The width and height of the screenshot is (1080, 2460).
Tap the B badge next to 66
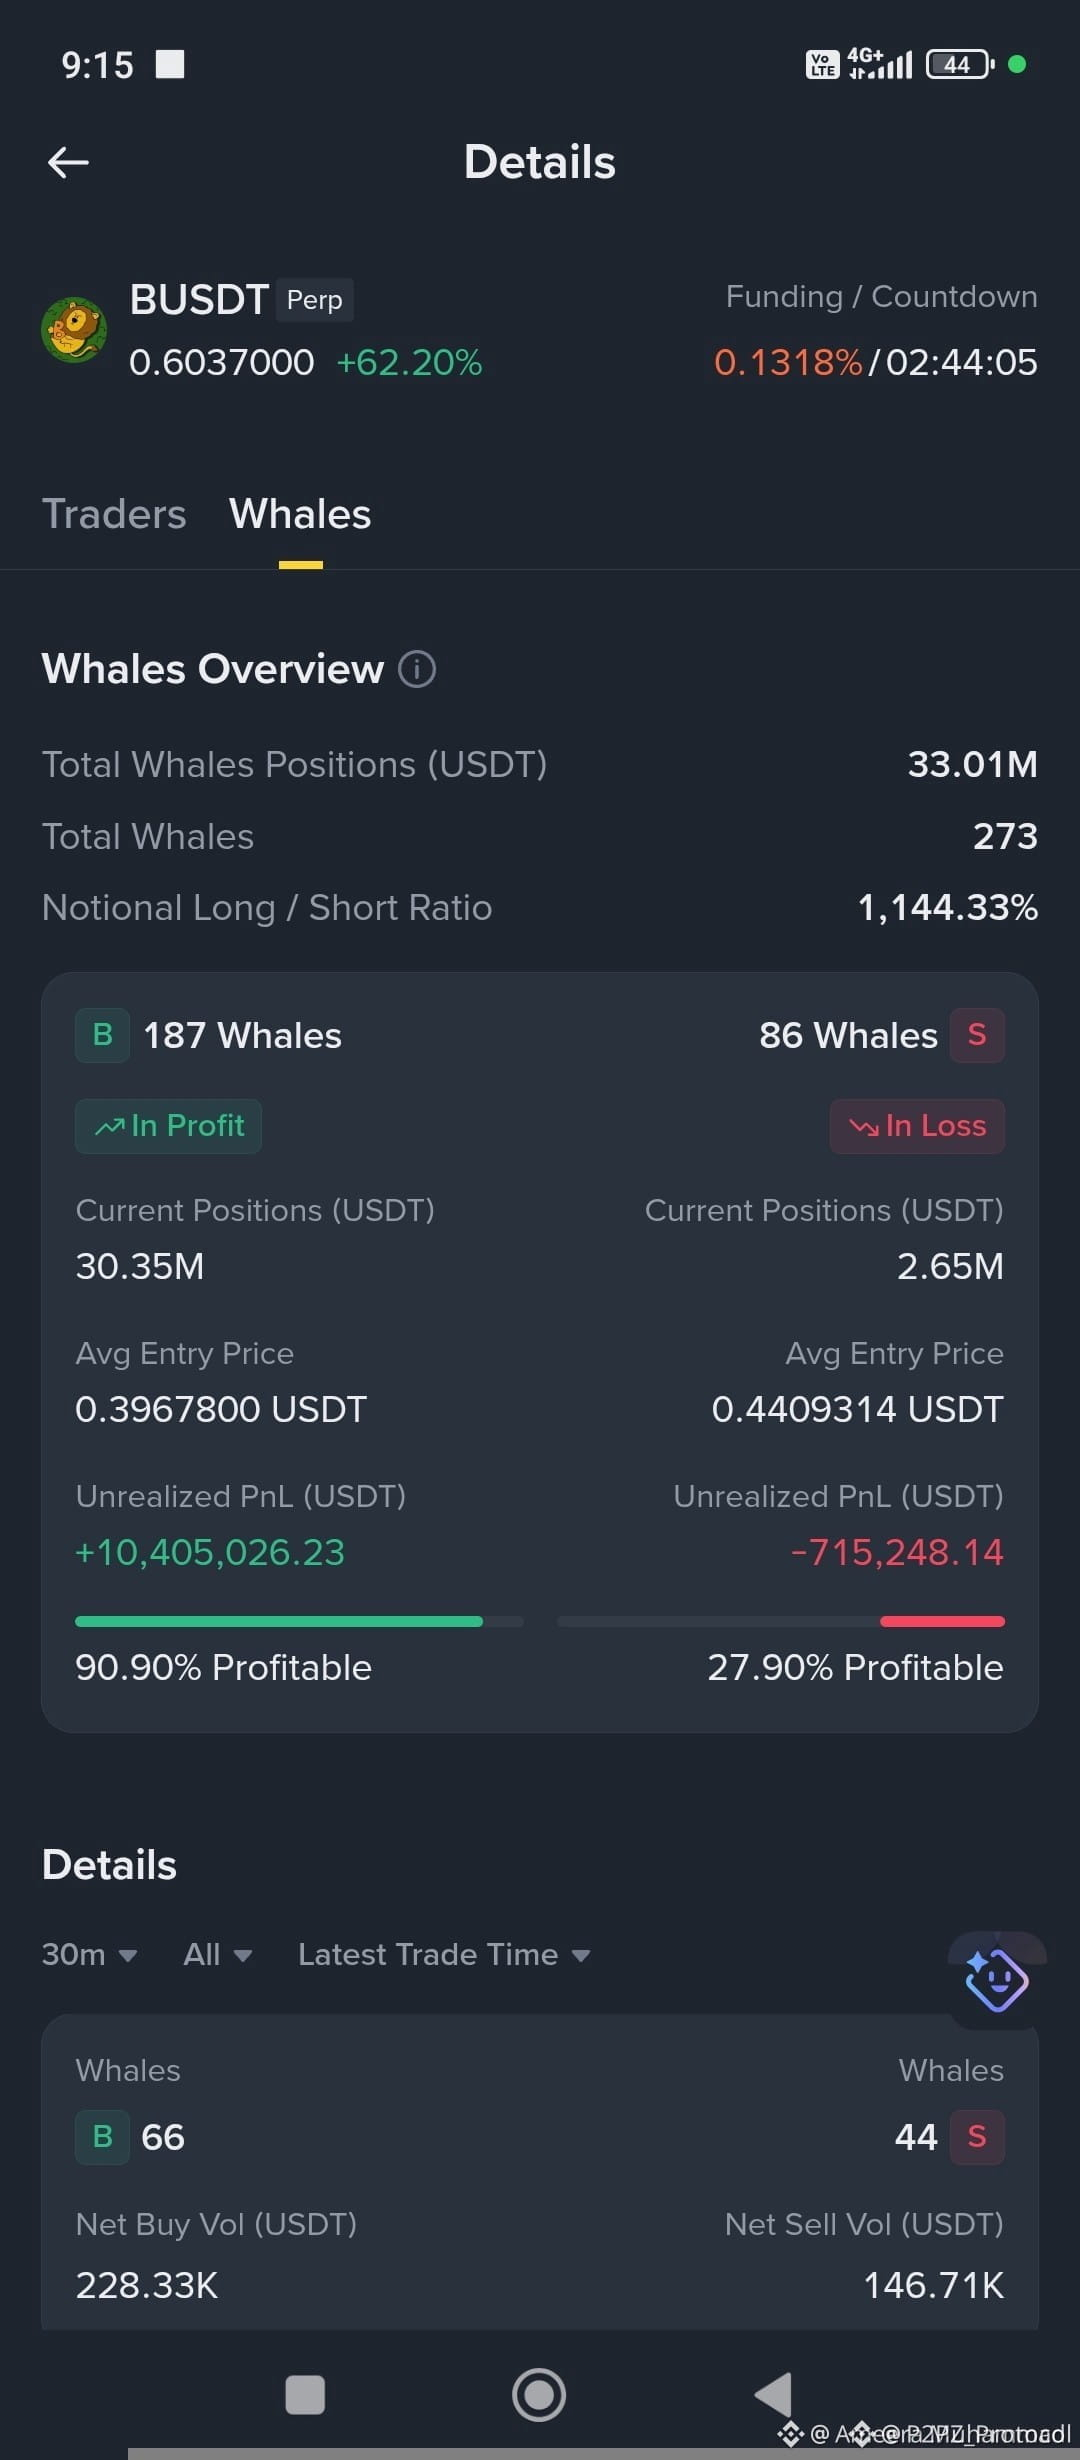point(102,2137)
